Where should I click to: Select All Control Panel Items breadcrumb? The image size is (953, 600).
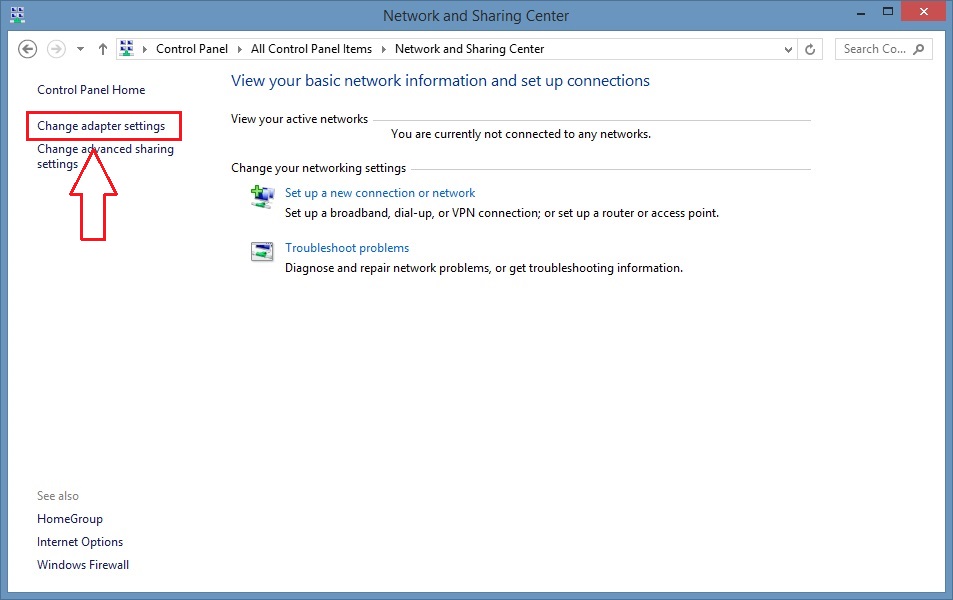(x=311, y=49)
